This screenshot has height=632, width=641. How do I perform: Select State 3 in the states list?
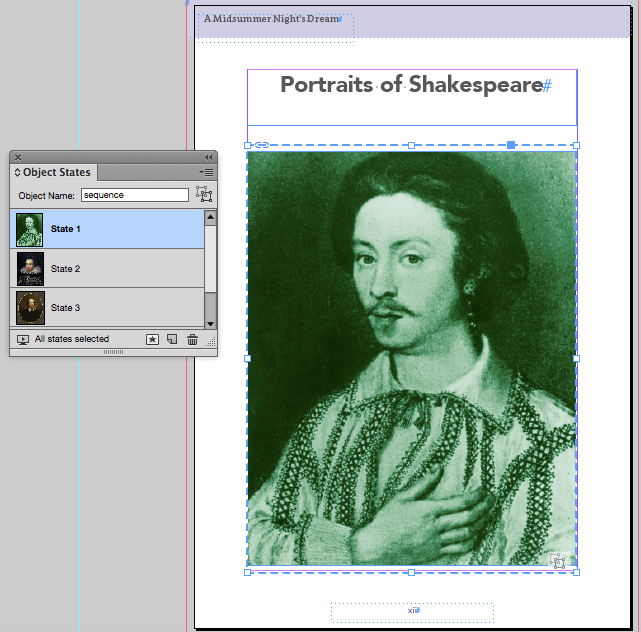point(107,308)
